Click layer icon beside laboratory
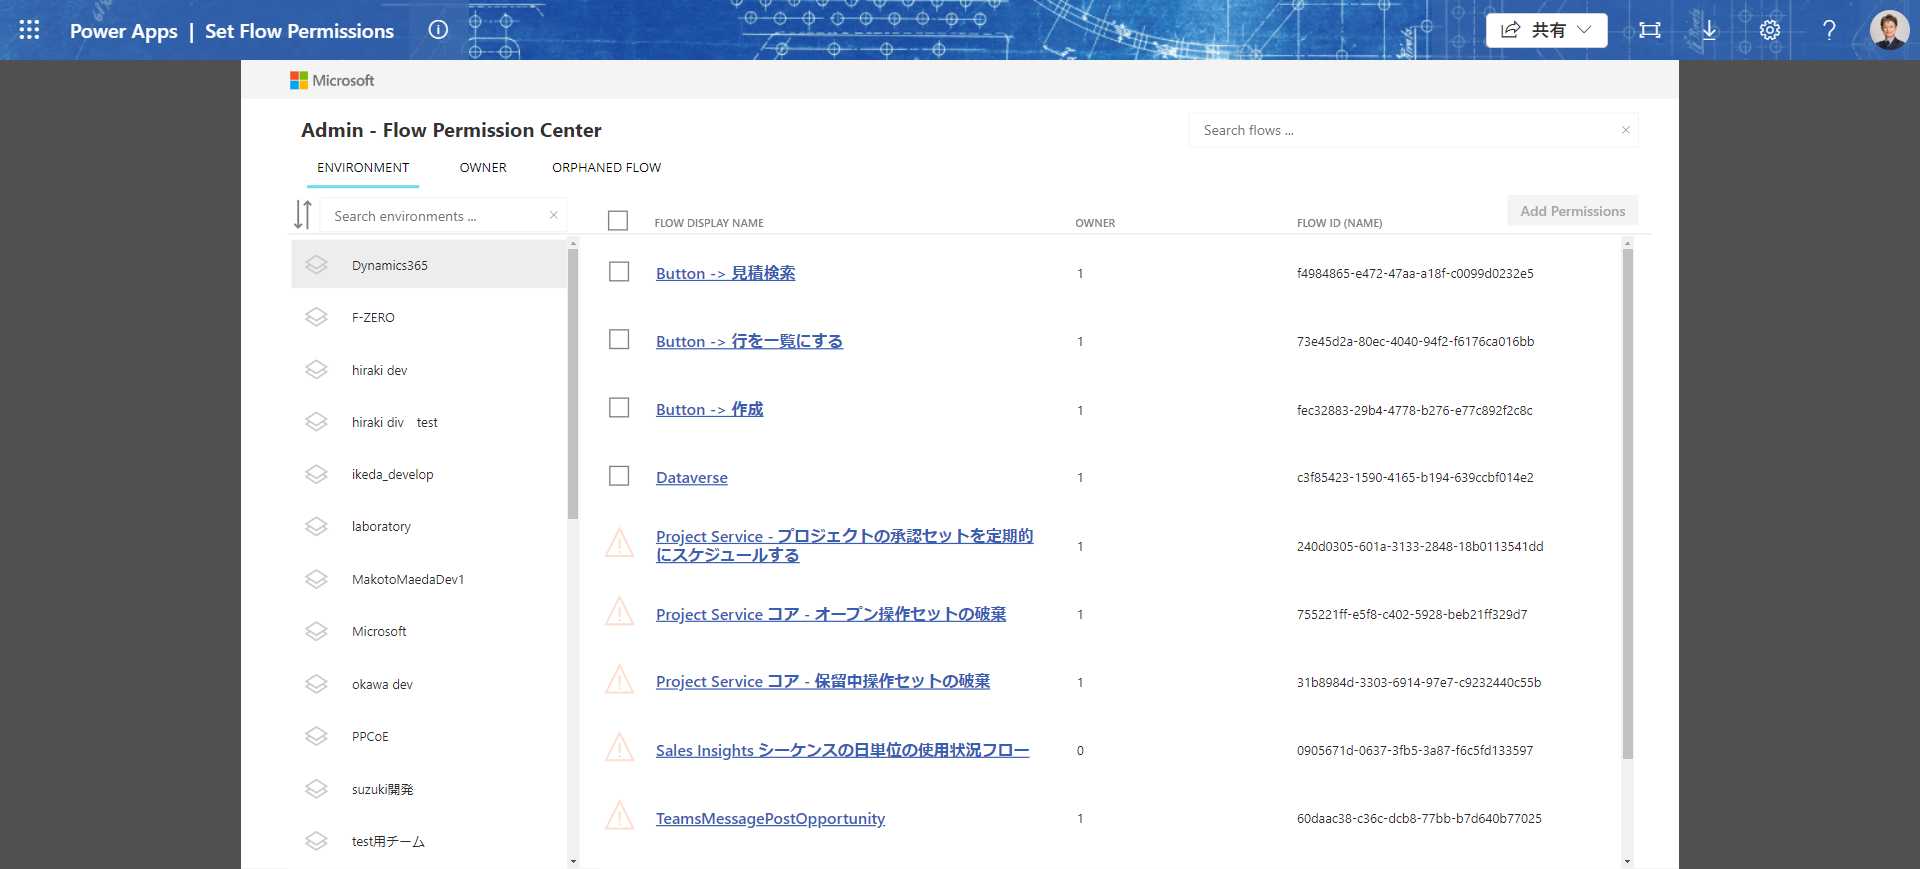1920x869 pixels. pyautogui.click(x=317, y=526)
